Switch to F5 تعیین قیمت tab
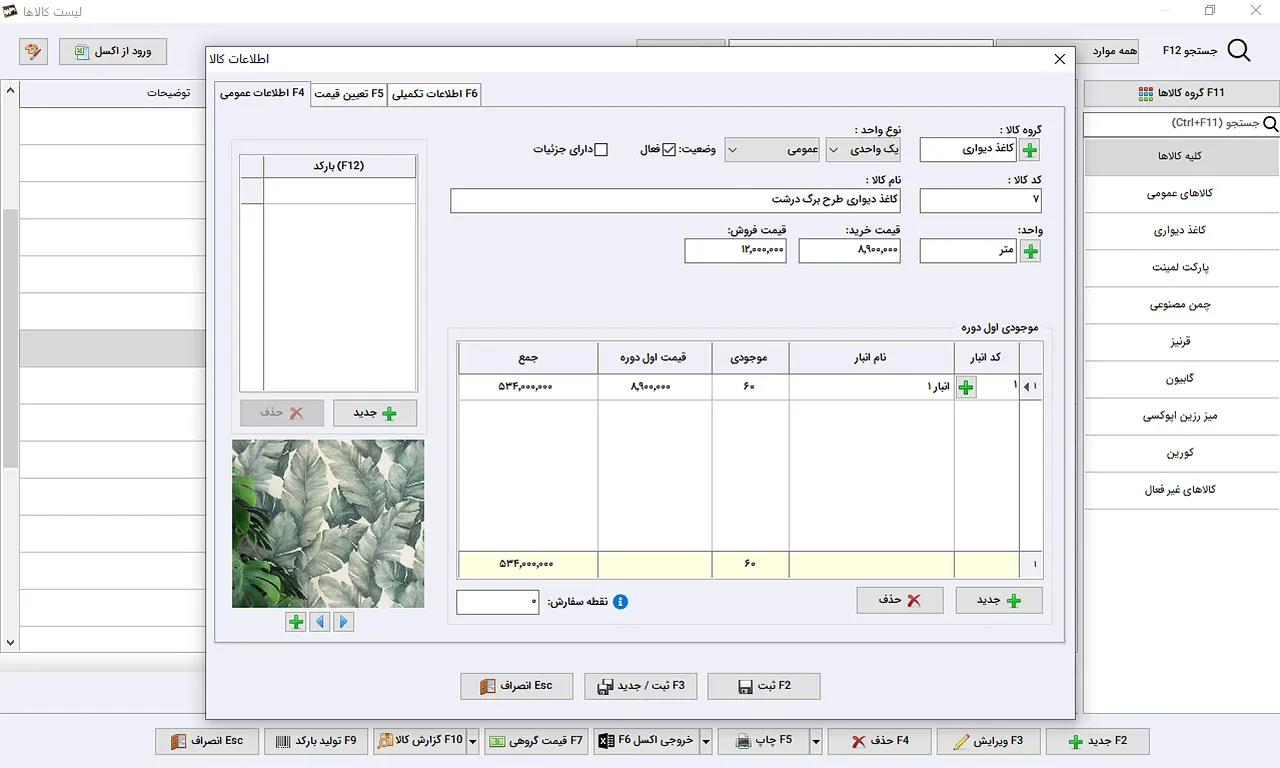The height and width of the screenshot is (768, 1280). pyautogui.click(x=349, y=94)
